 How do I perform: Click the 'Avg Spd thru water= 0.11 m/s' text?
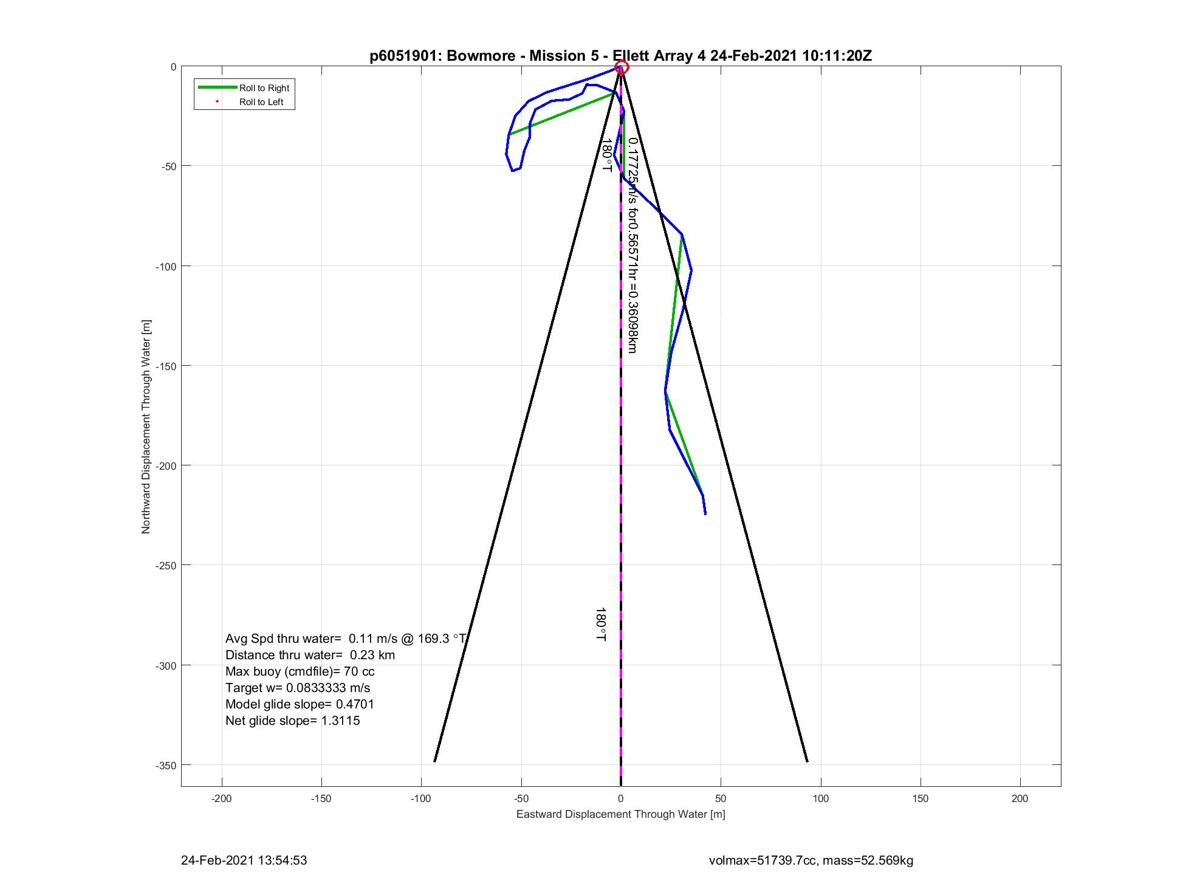tap(312, 638)
